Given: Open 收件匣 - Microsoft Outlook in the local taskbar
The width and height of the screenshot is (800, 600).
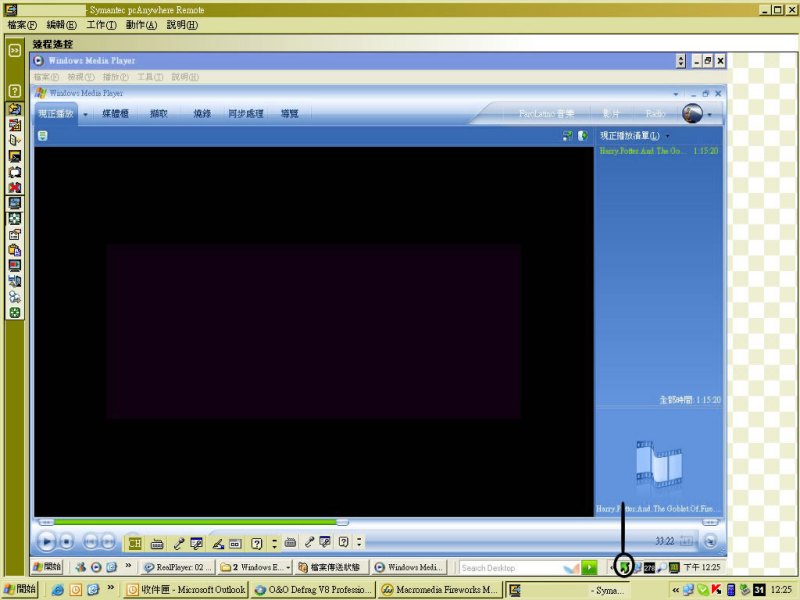Looking at the screenshot, I should [x=186, y=590].
